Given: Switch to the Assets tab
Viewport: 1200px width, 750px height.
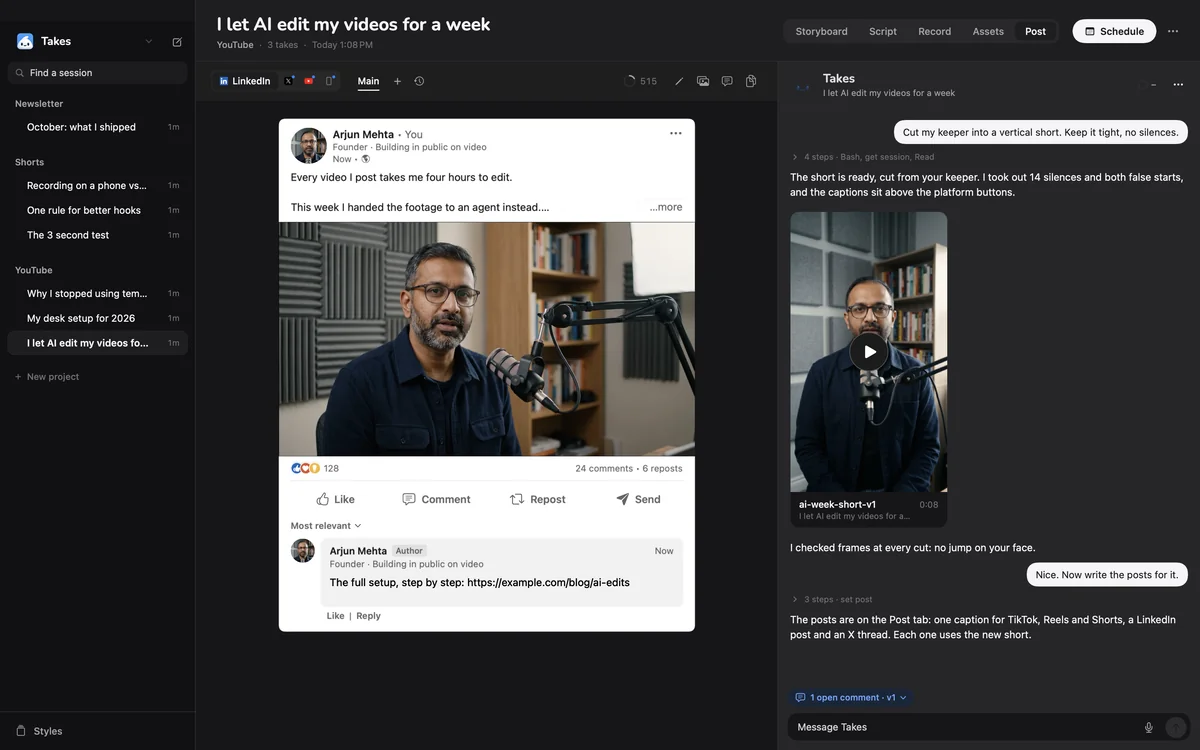Looking at the screenshot, I should click(x=988, y=31).
